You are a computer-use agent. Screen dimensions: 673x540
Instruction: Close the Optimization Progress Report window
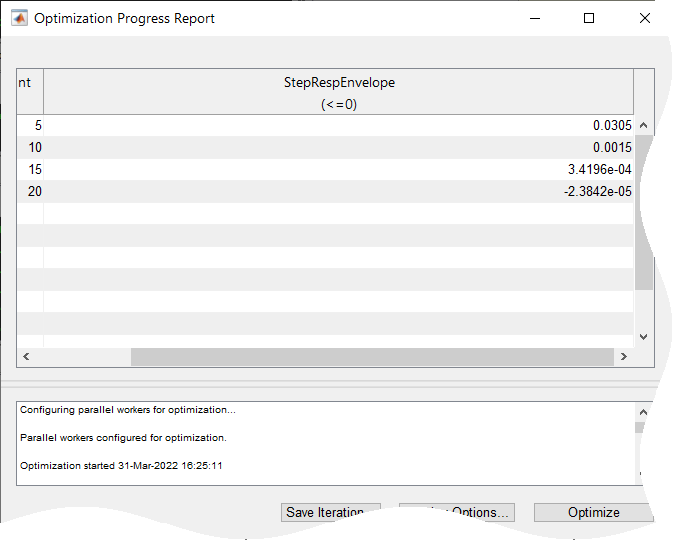click(x=645, y=18)
